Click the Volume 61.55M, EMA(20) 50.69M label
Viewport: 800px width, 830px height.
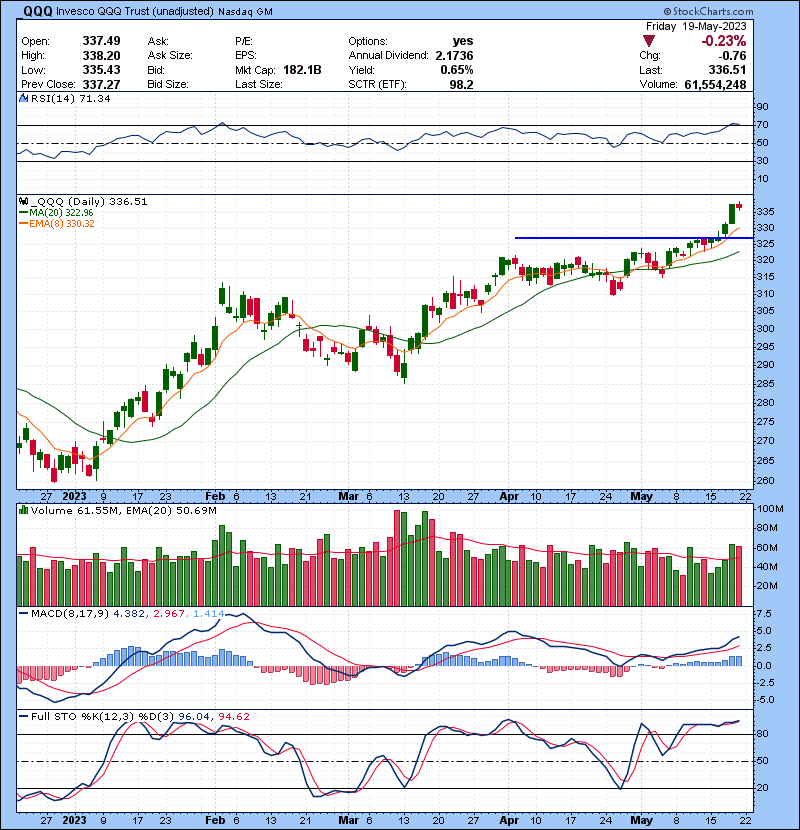click(123, 511)
